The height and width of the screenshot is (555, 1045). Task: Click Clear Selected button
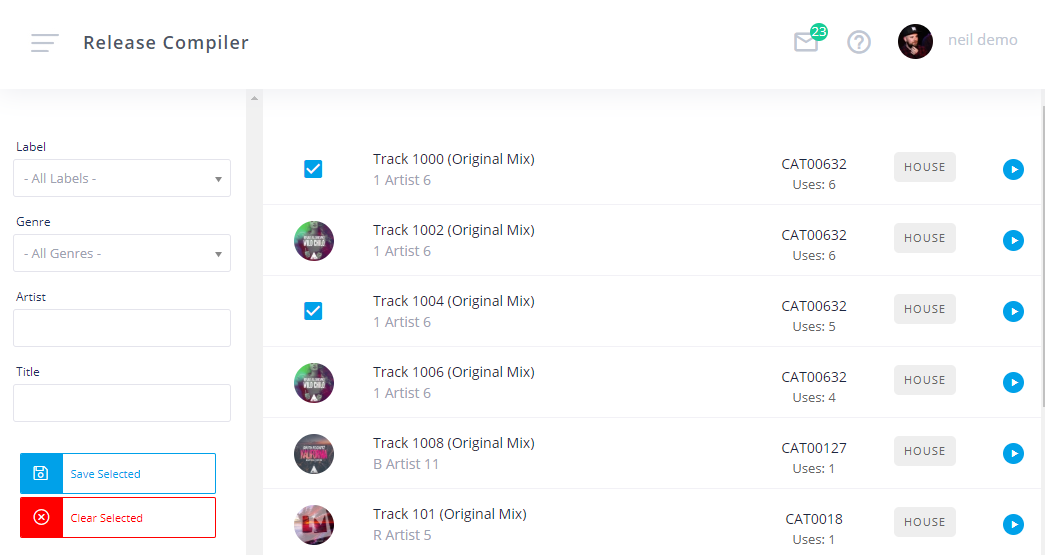[x=118, y=518]
